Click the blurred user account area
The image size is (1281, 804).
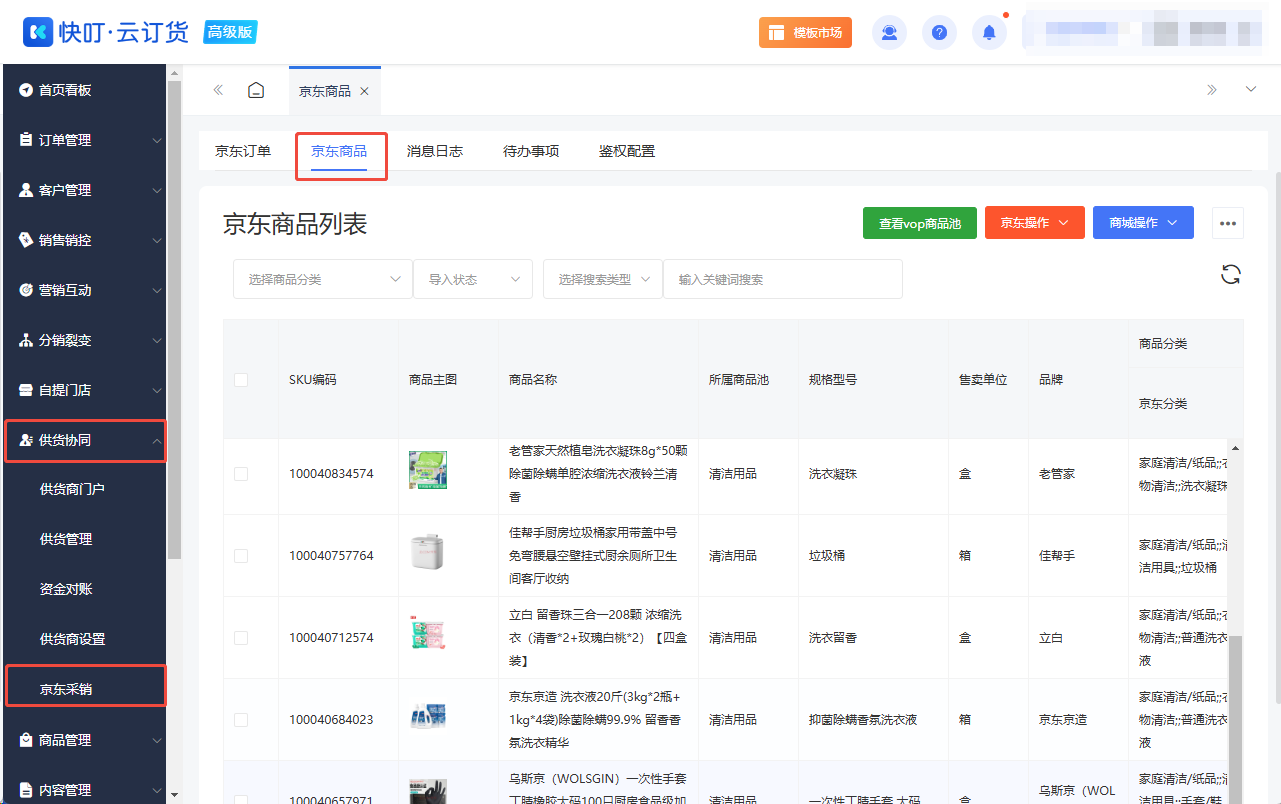[x=1143, y=32]
